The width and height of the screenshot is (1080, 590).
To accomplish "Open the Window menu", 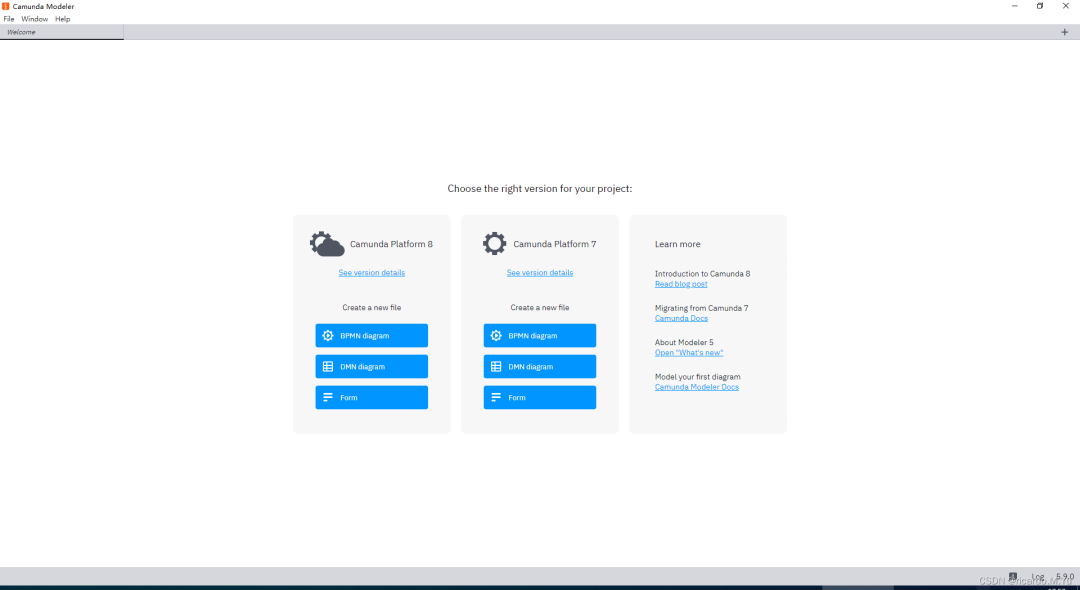I will 34,18.
